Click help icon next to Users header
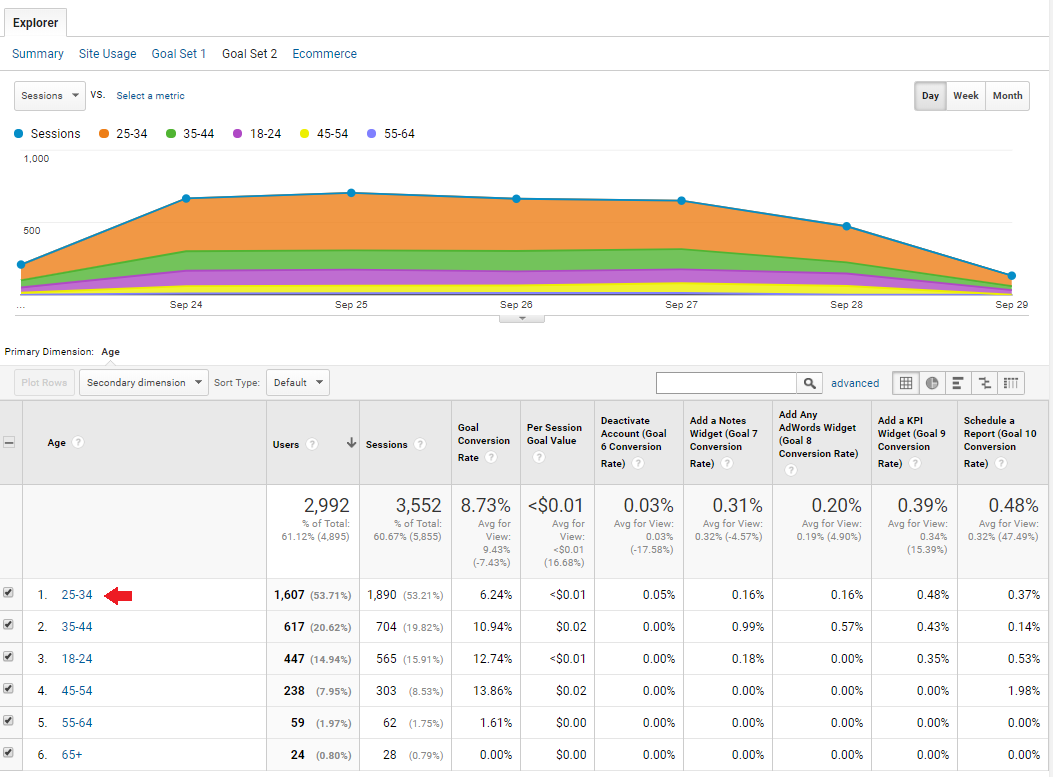 click(x=312, y=444)
